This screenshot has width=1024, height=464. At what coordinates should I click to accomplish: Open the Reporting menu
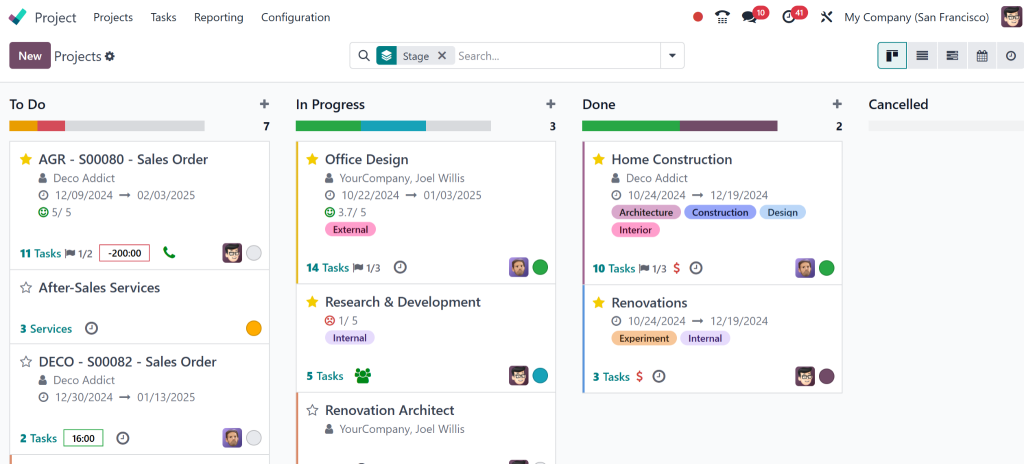click(219, 17)
